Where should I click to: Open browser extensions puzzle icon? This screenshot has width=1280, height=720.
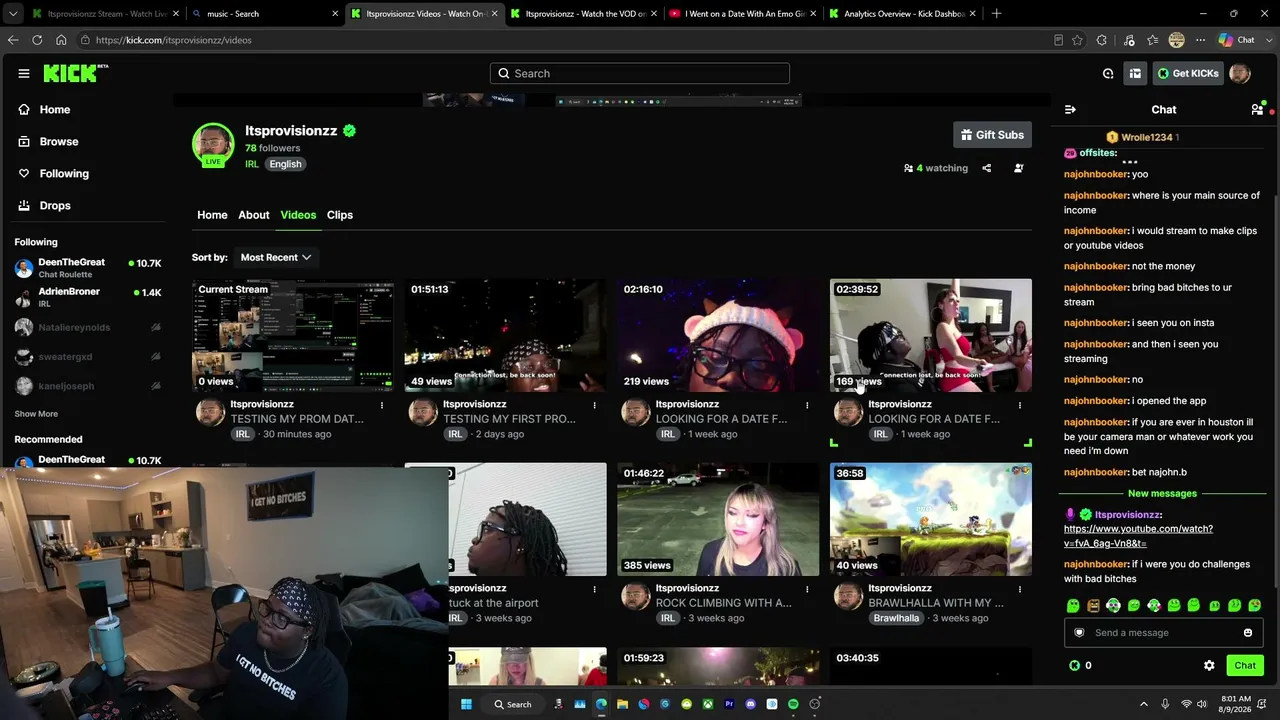(x=1102, y=40)
